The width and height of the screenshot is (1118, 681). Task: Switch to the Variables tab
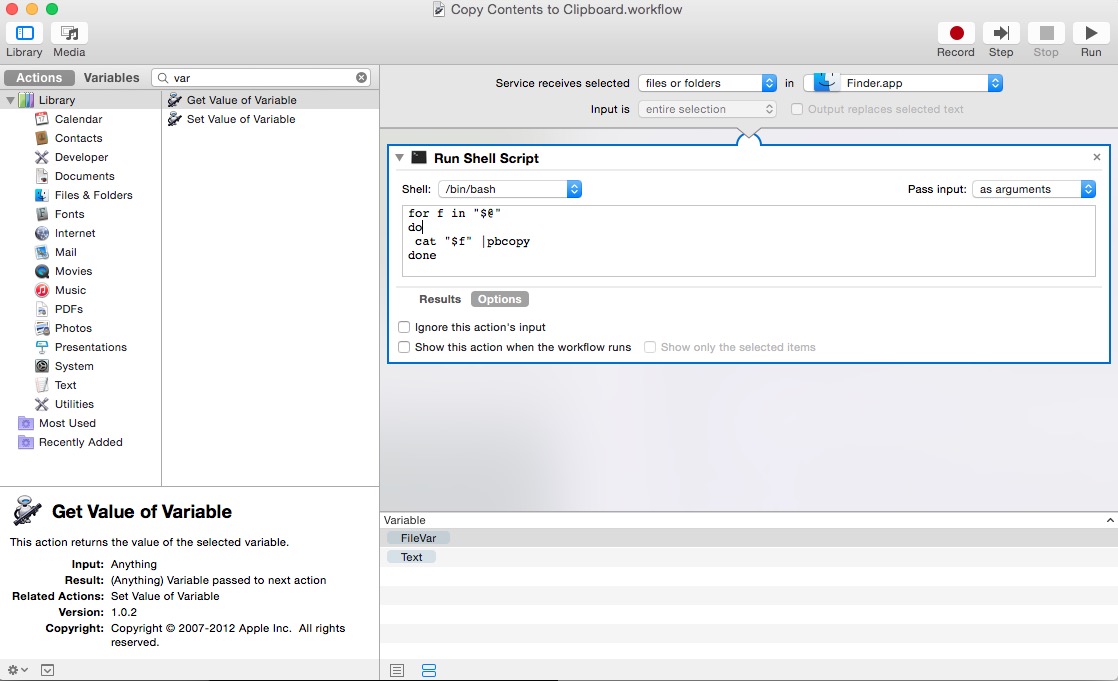tap(111, 78)
